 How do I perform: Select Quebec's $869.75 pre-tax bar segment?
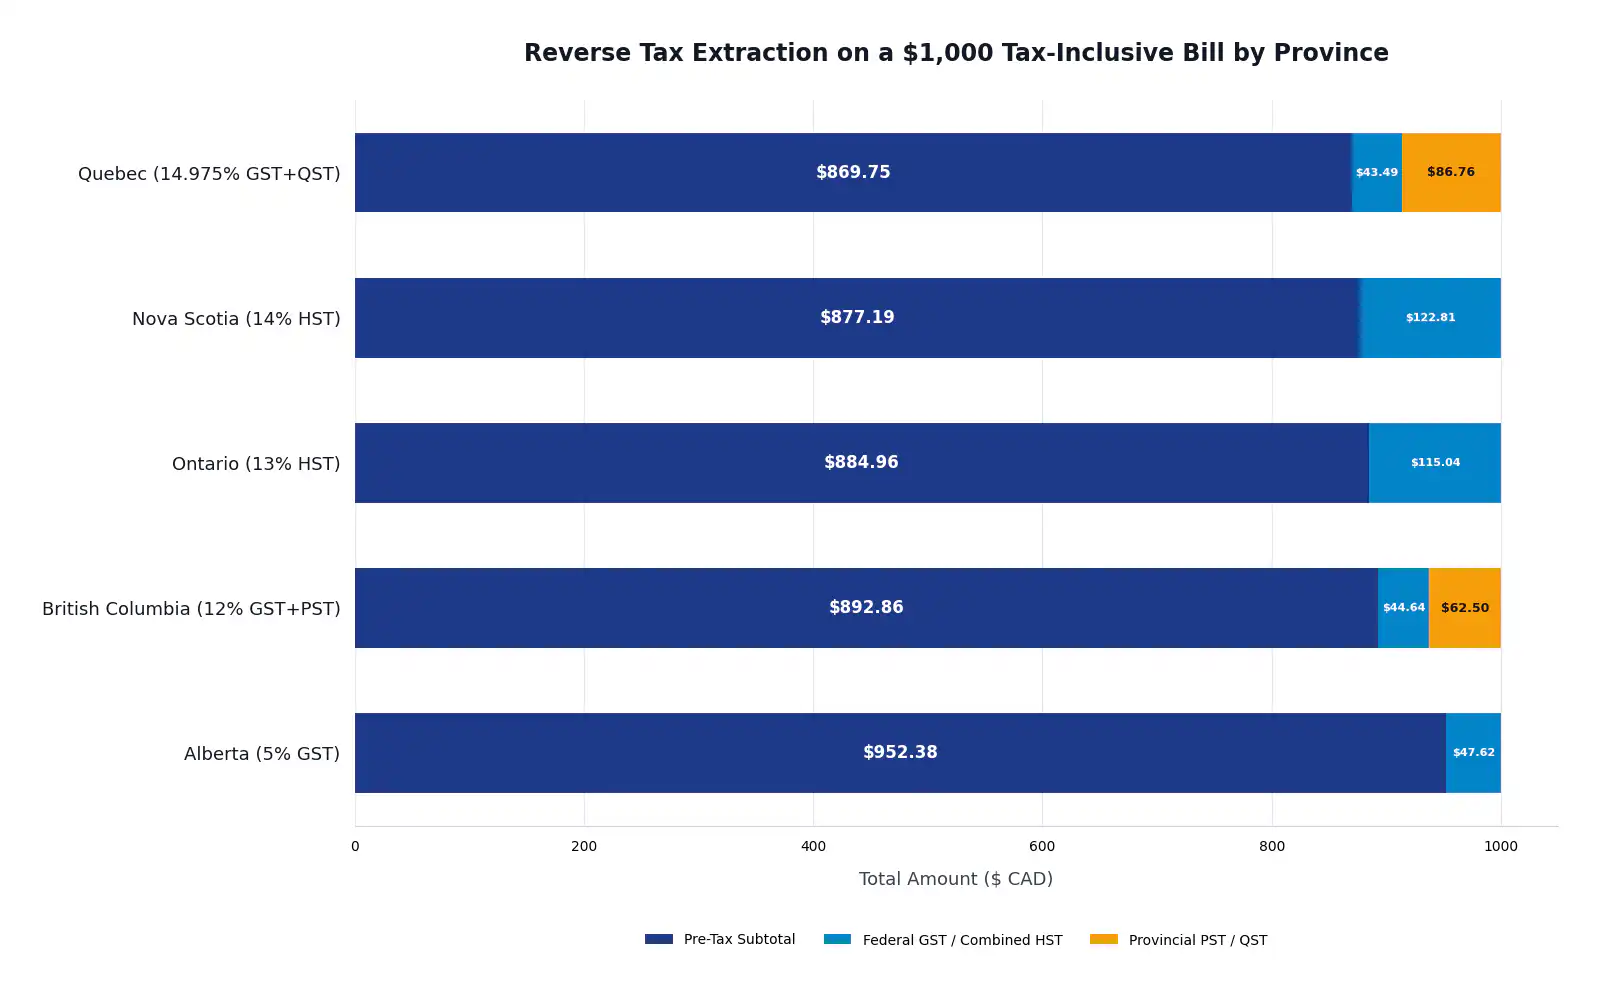pos(853,172)
